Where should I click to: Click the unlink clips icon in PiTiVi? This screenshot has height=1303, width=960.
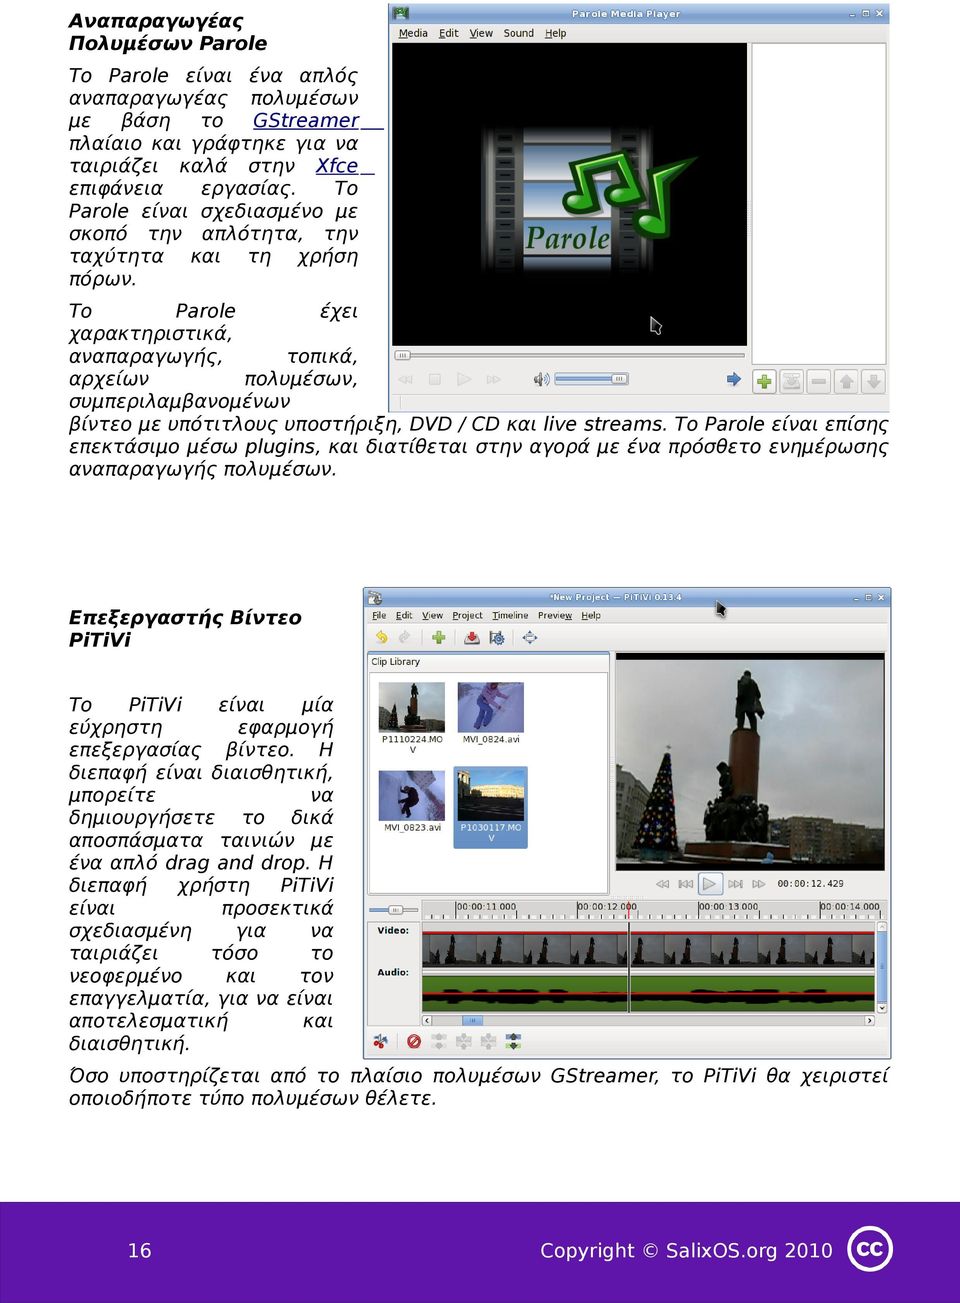438,1041
